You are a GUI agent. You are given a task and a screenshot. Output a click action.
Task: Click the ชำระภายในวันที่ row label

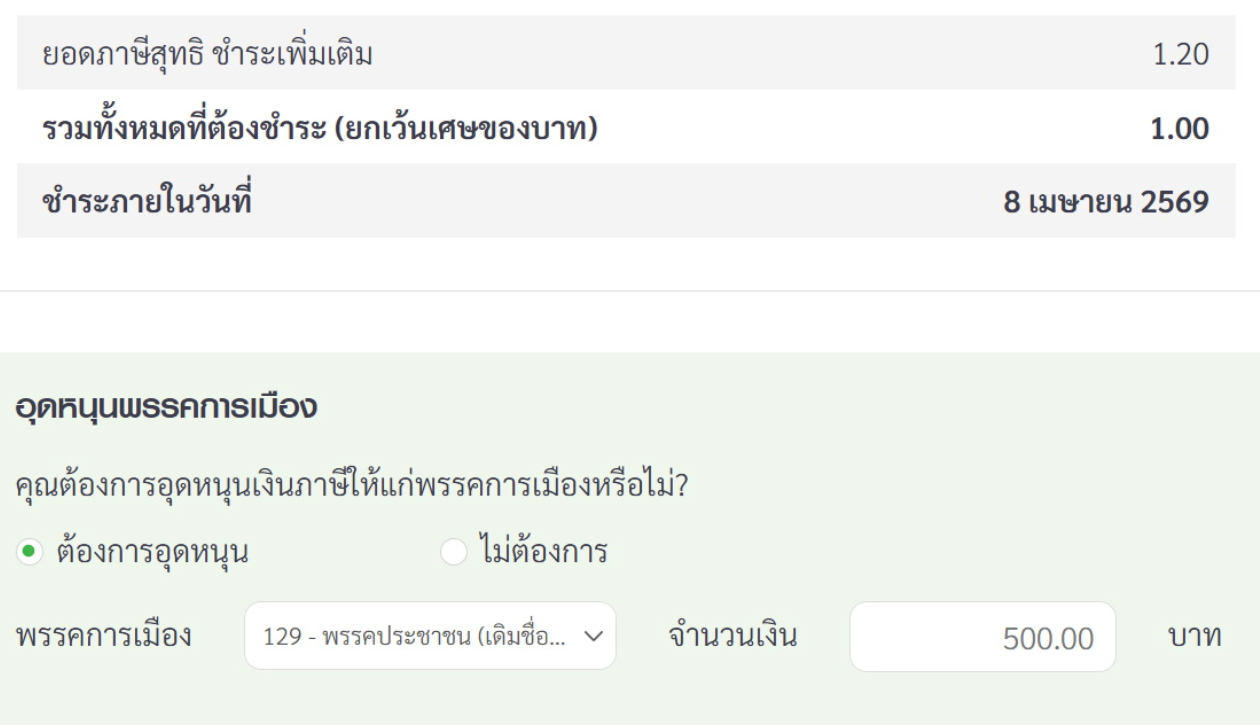pyautogui.click(x=146, y=203)
